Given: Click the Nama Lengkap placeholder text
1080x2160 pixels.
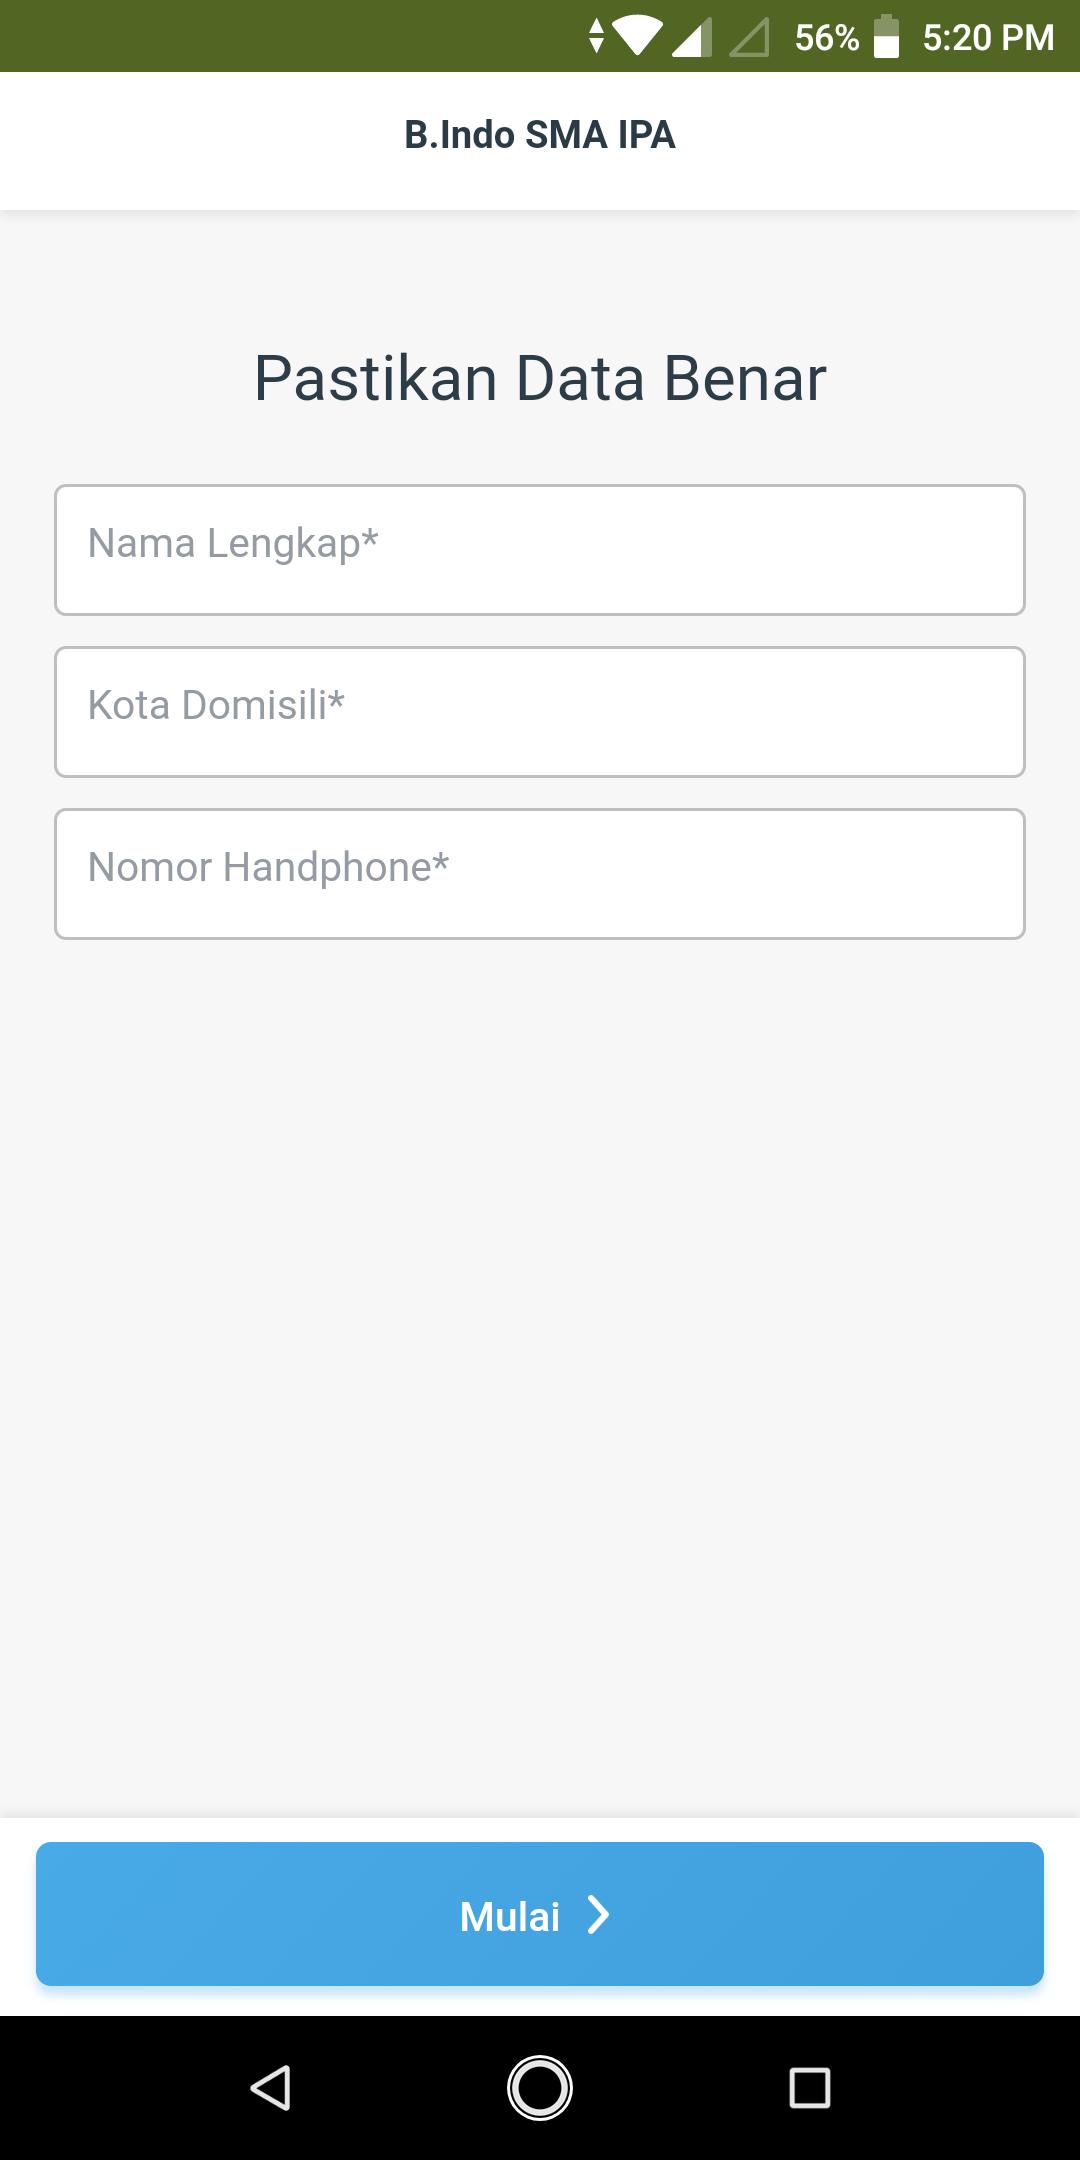Looking at the screenshot, I should click(x=233, y=544).
